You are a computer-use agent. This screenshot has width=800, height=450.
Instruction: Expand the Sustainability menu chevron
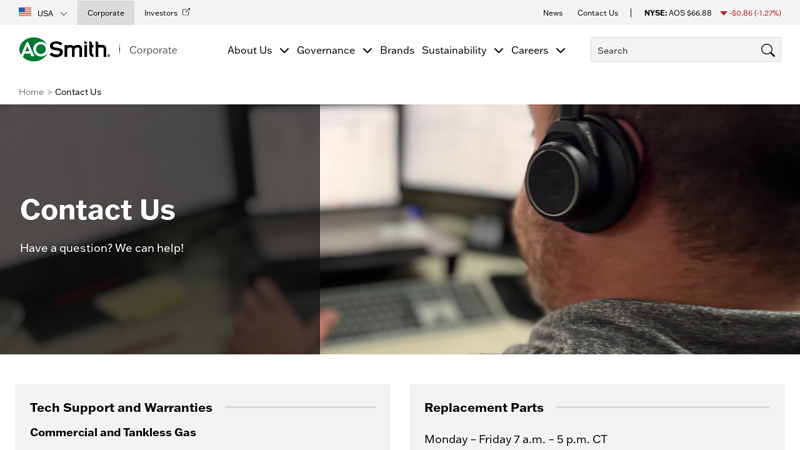point(498,51)
